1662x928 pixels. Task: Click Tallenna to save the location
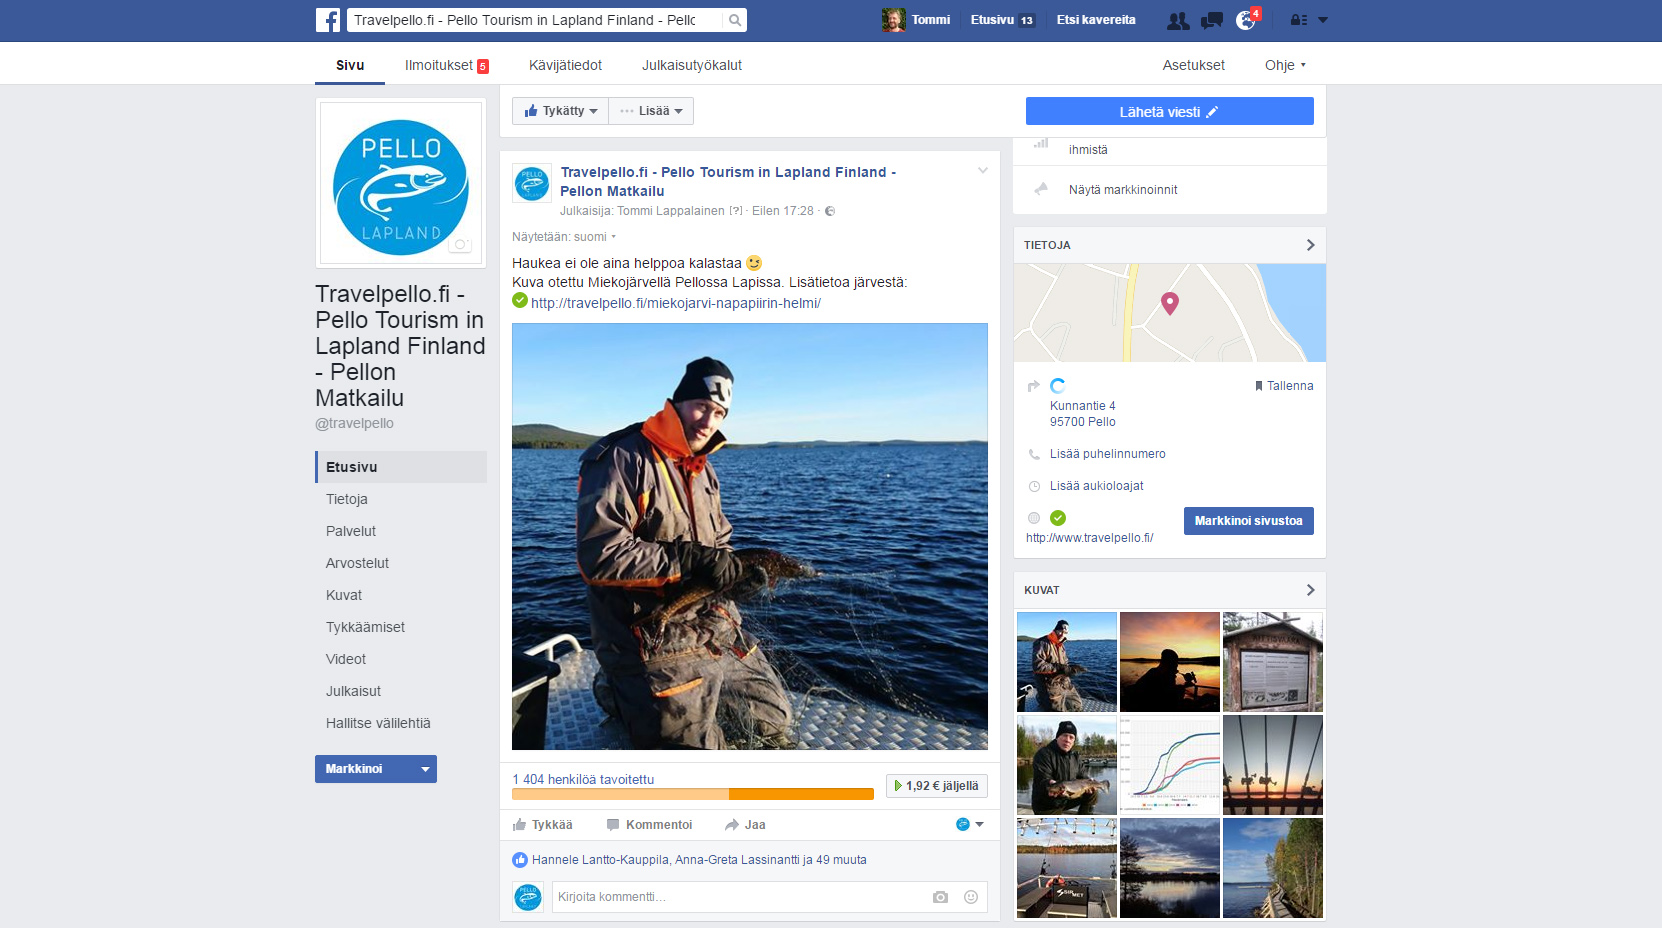[x=1284, y=386]
